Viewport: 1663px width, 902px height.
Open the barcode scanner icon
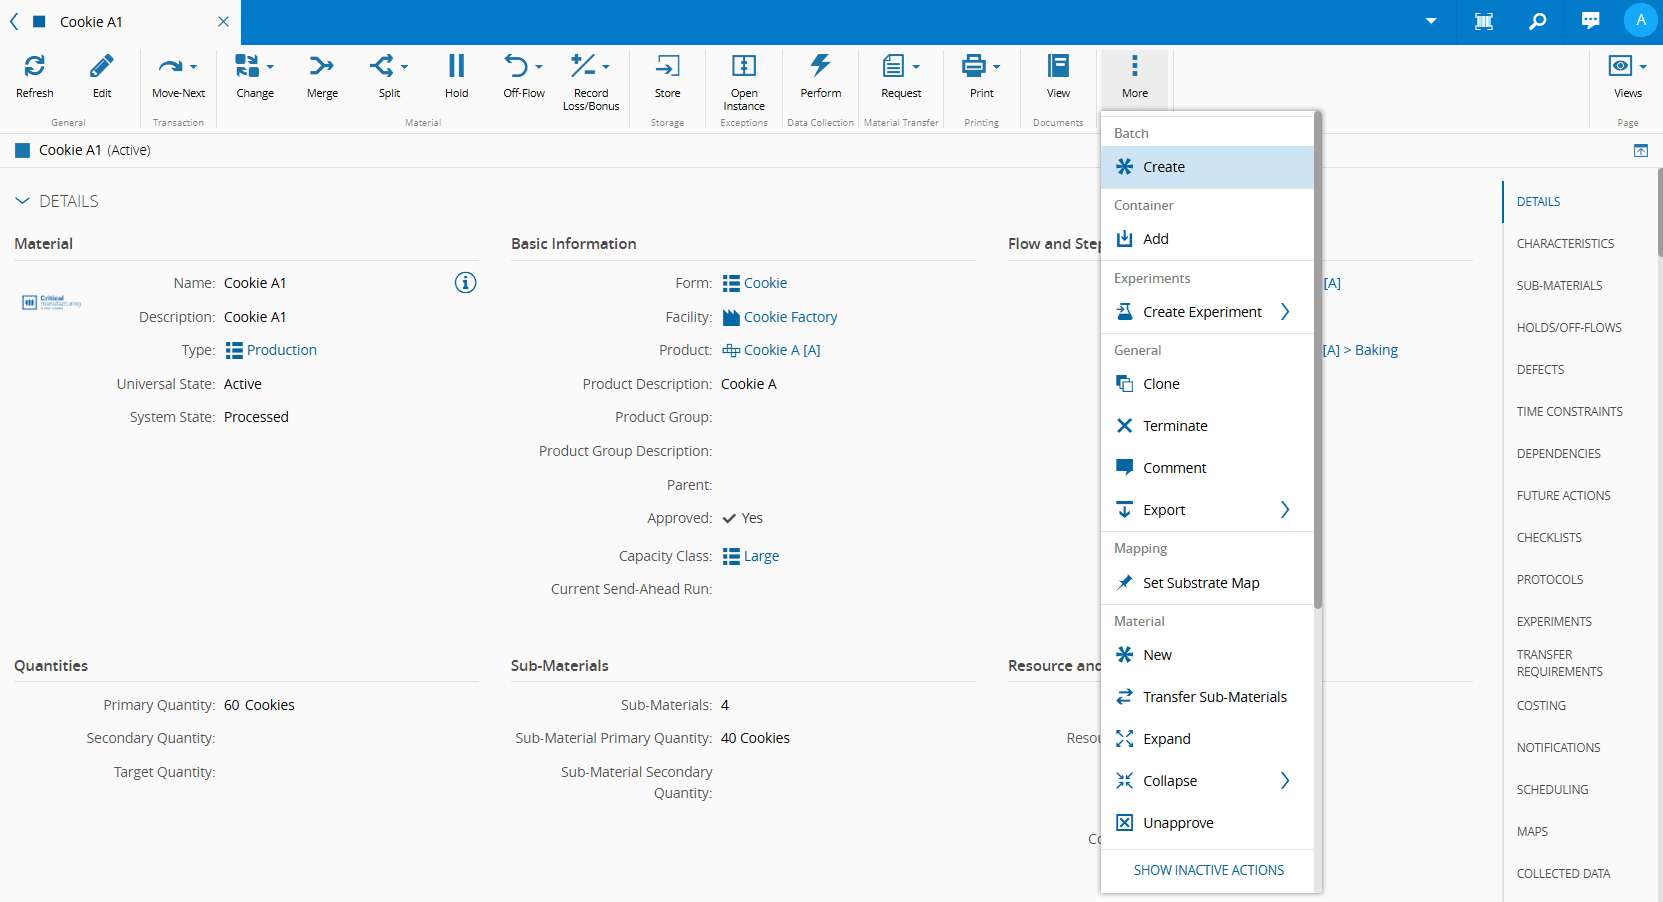[x=1484, y=21]
